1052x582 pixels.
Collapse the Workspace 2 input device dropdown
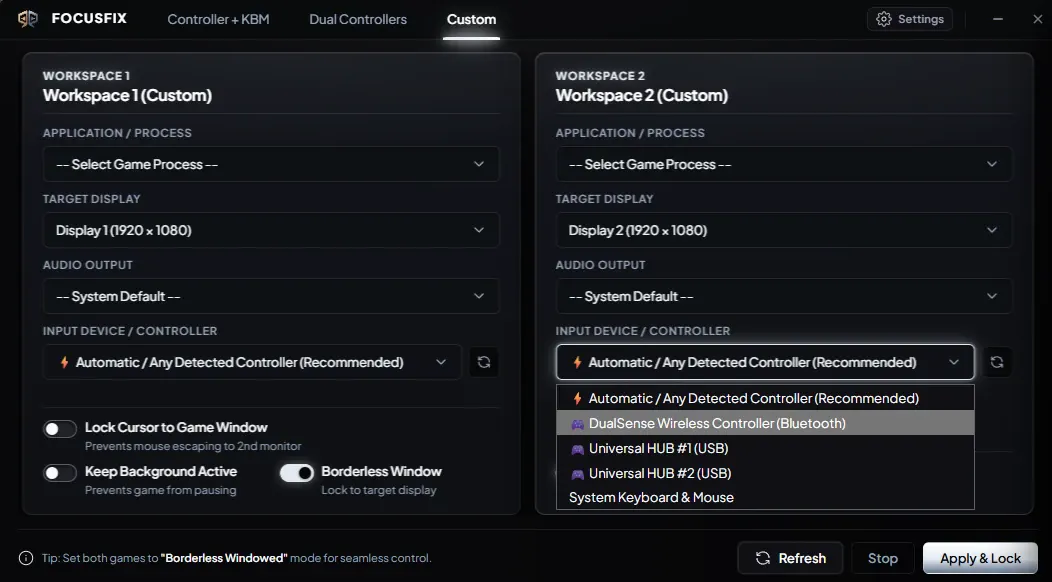coord(765,362)
